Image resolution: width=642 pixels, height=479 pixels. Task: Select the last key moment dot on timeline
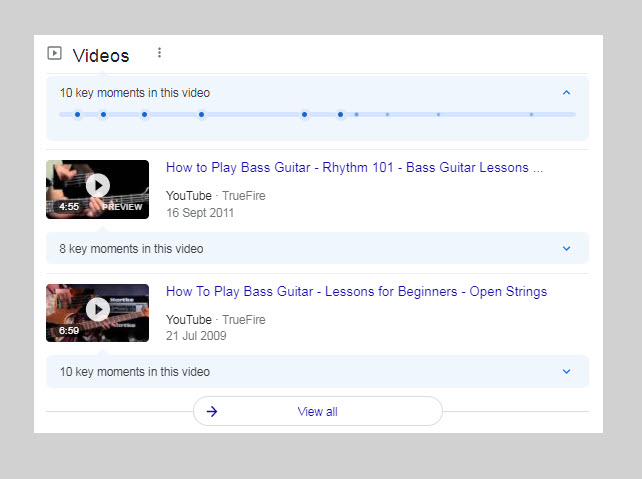click(x=531, y=115)
